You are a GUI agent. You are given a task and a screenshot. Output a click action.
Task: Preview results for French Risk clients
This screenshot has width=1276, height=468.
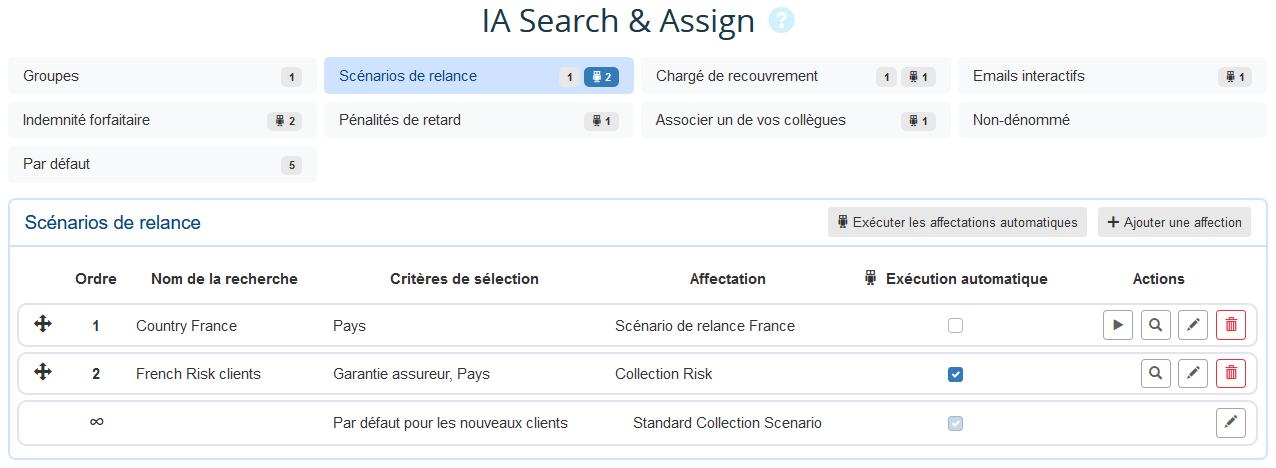coord(1155,374)
